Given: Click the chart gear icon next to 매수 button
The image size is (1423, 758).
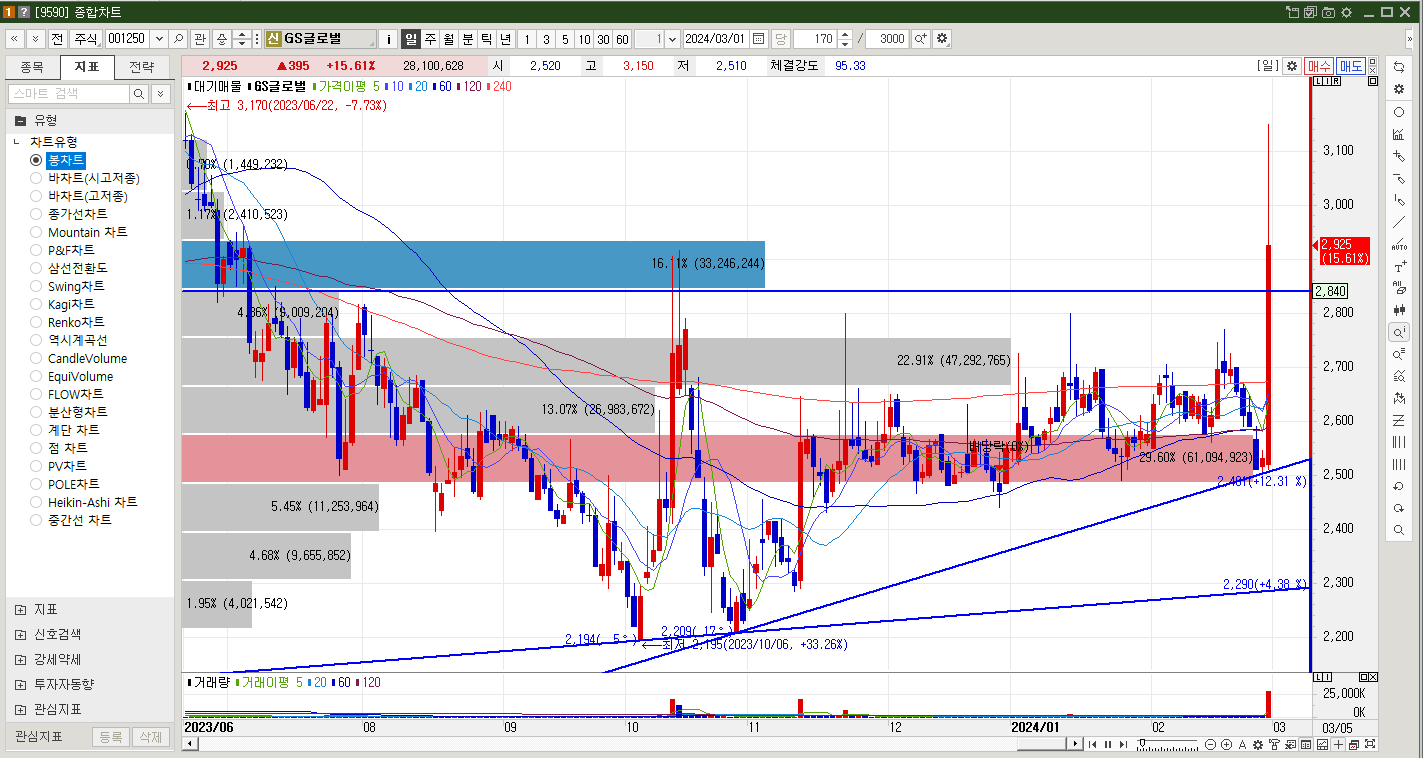Looking at the screenshot, I should click(x=1292, y=65).
